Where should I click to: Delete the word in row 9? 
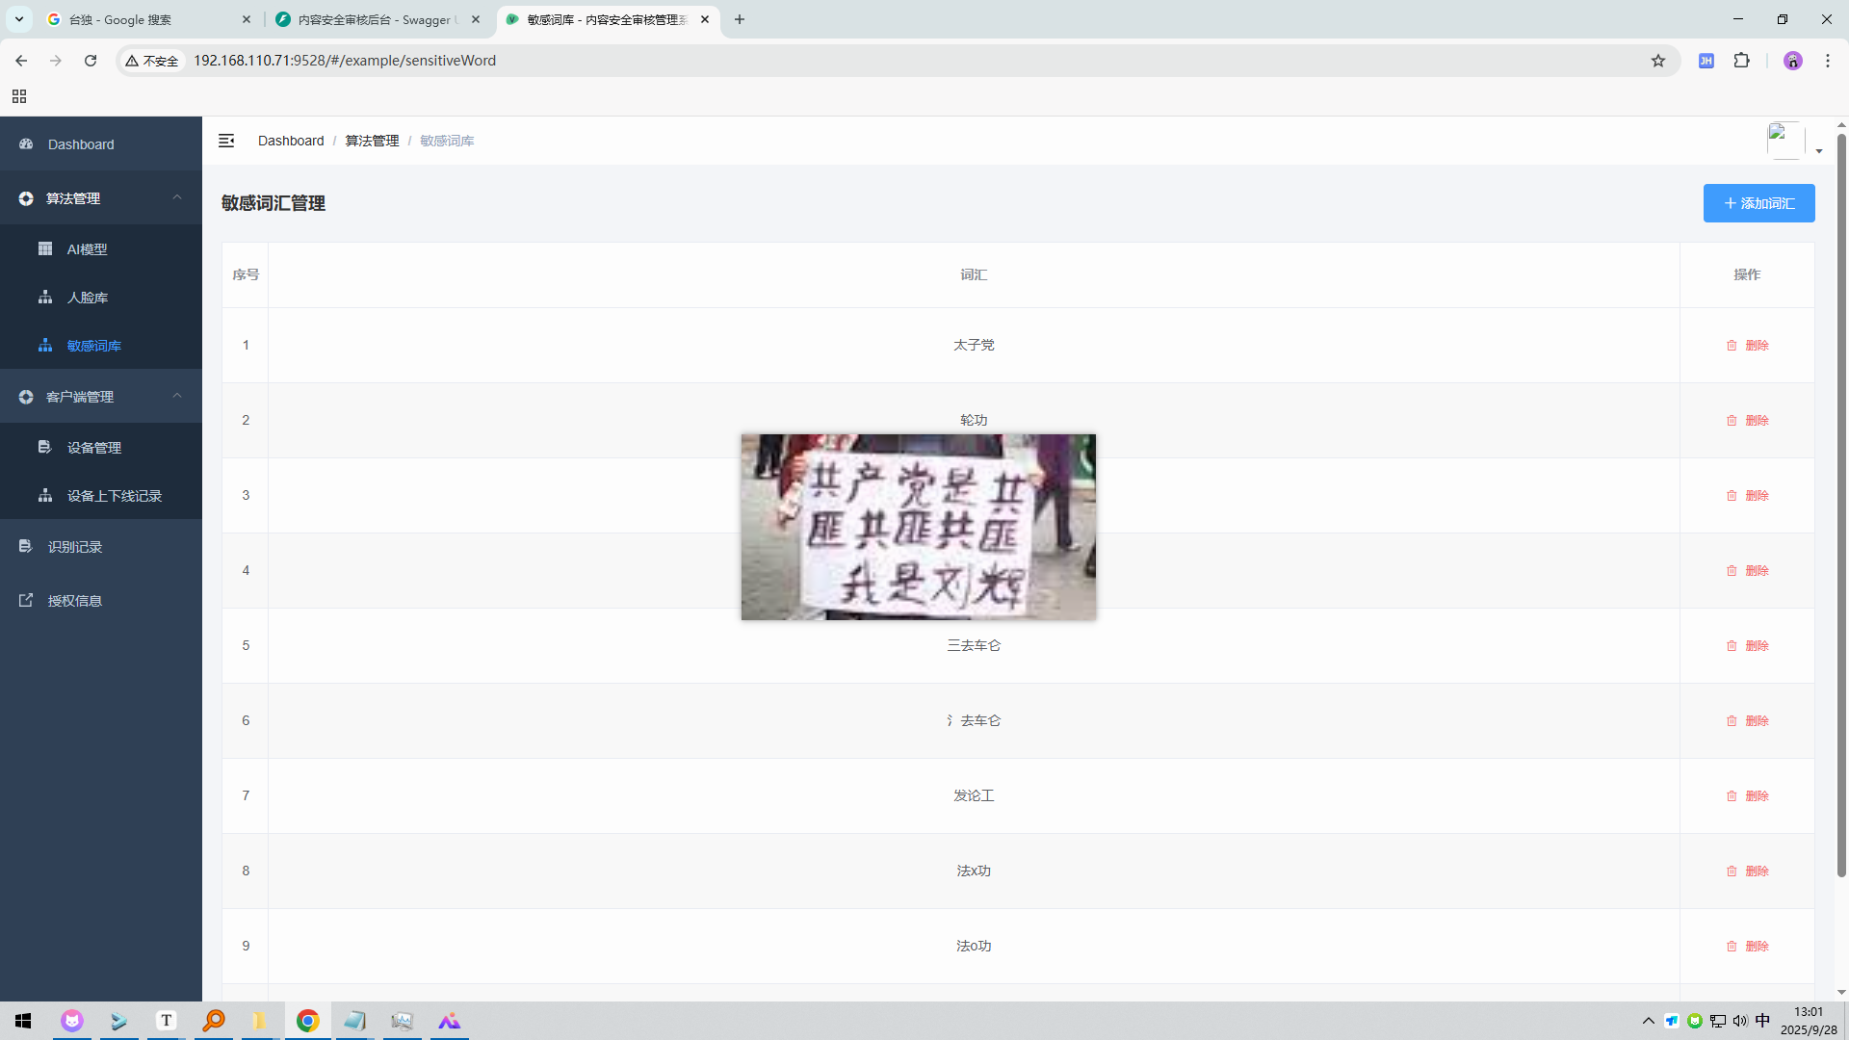coord(1747,946)
